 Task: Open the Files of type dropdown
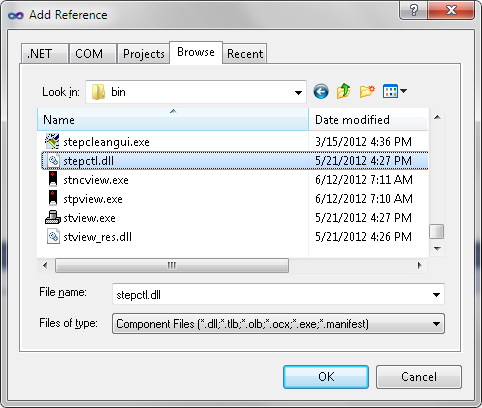(x=278, y=324)
